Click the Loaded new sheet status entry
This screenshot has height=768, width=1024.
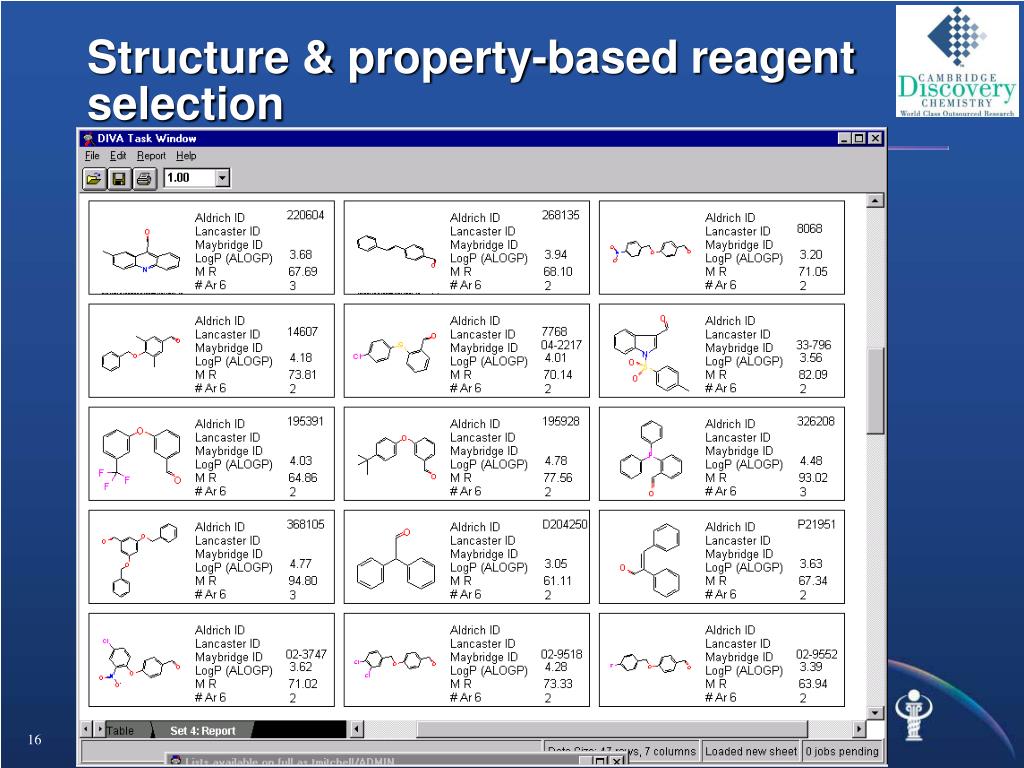750,751
